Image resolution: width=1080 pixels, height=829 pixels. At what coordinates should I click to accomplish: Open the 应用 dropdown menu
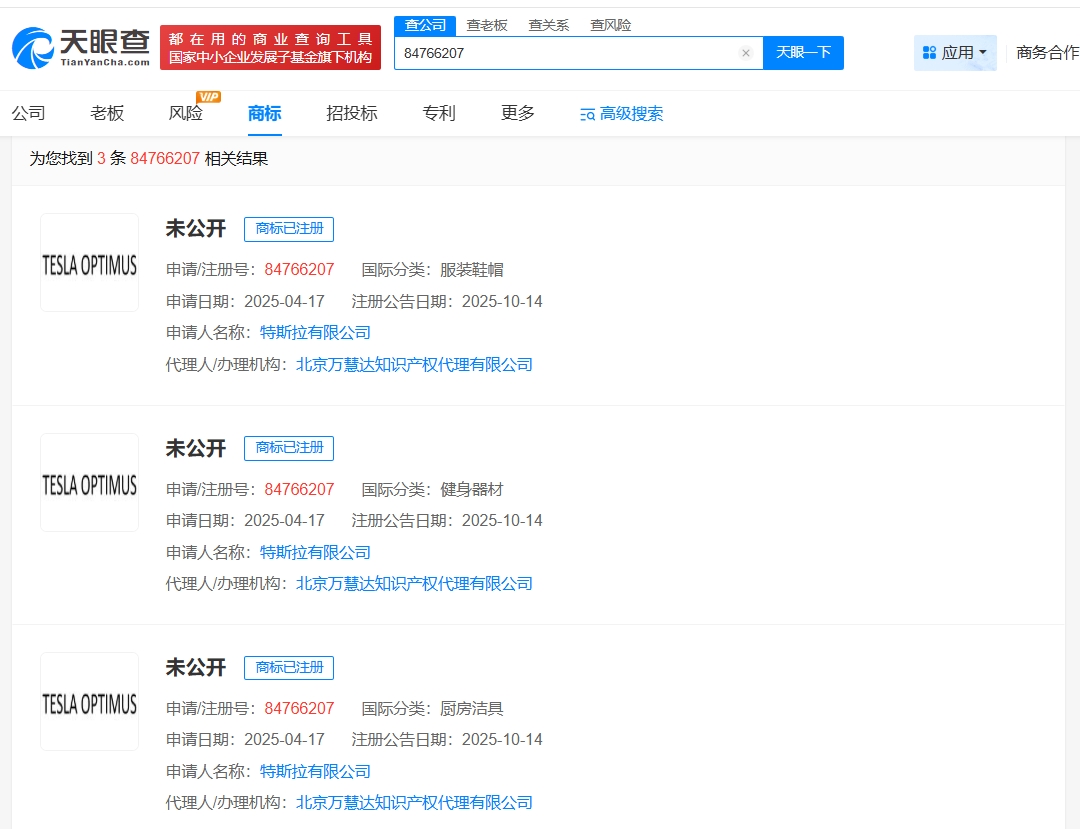click(963, 51)
